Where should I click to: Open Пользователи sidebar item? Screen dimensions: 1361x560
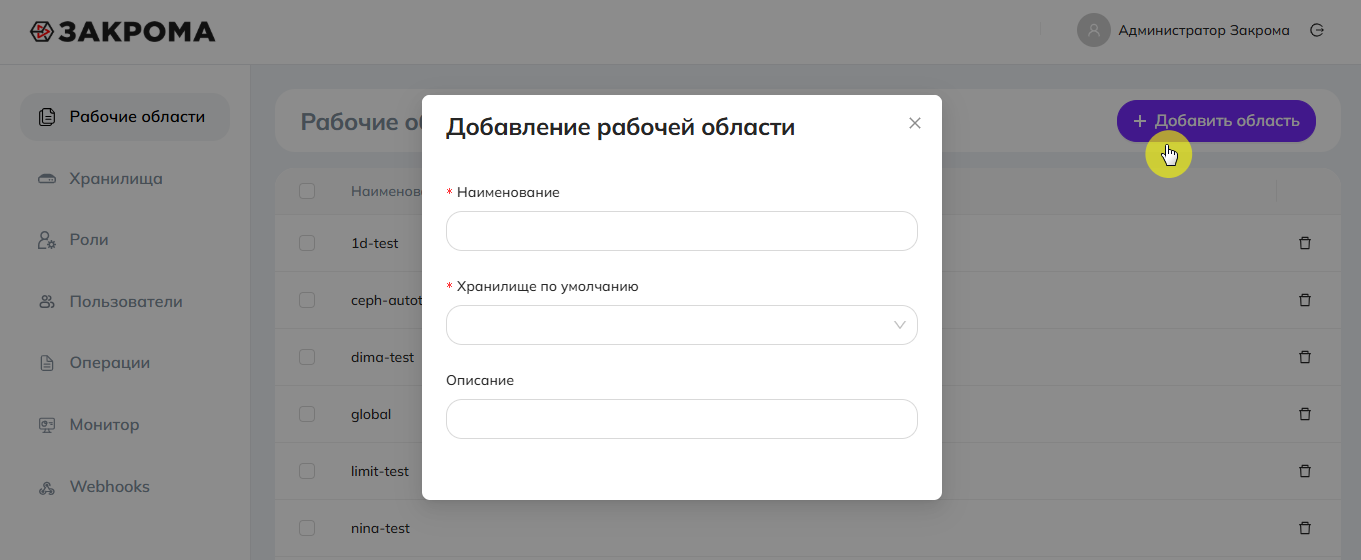click(x=125, y=302)
